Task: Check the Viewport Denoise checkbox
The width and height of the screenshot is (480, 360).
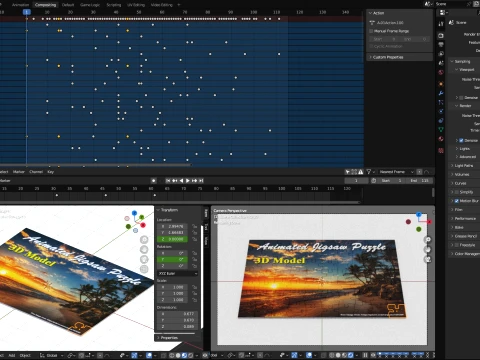Action: (461, 98)
